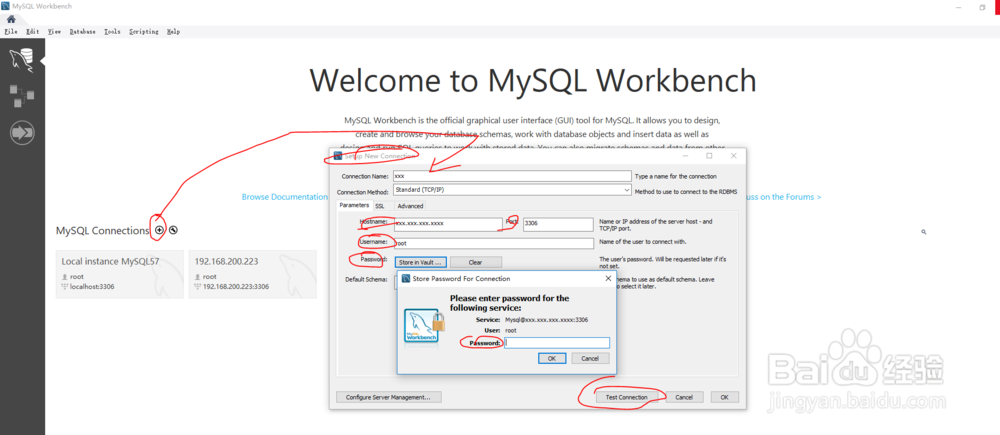Open the Help menu
The height and width of the screenshot is (435, 1000).
(x=173, y=31)
